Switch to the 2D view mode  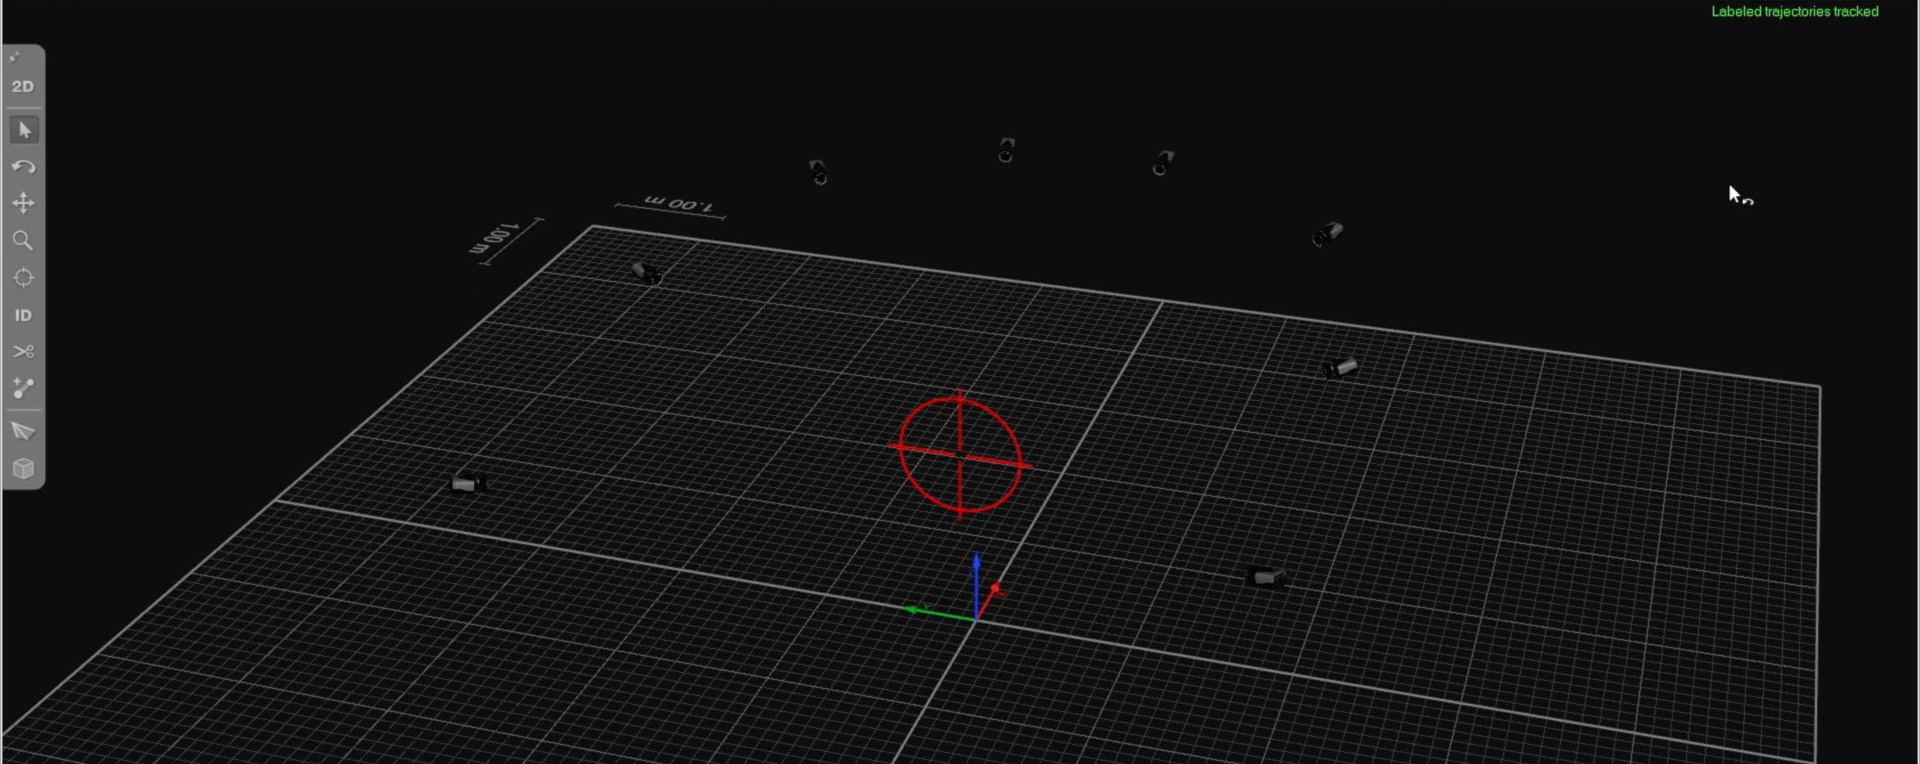point(23,87)
